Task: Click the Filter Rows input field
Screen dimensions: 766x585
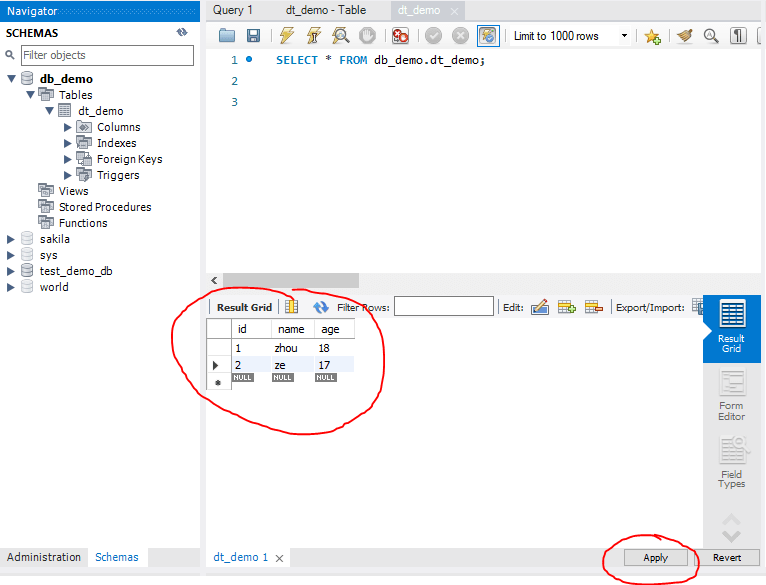Action: click(444, 306)
